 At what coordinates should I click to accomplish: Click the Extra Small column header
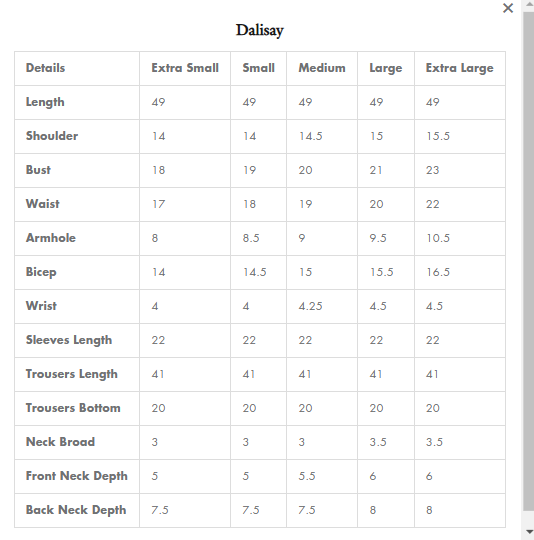[185, 68]
